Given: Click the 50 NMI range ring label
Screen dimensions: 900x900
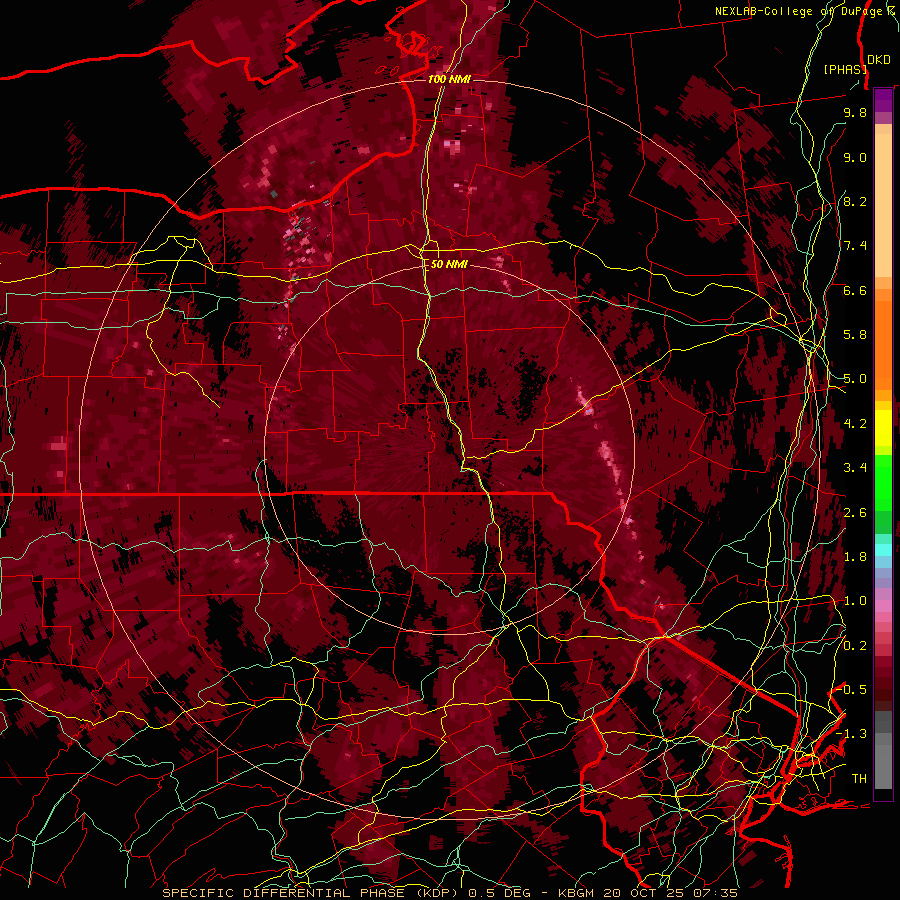Looking at the screenshot, I should coord(449,264).
